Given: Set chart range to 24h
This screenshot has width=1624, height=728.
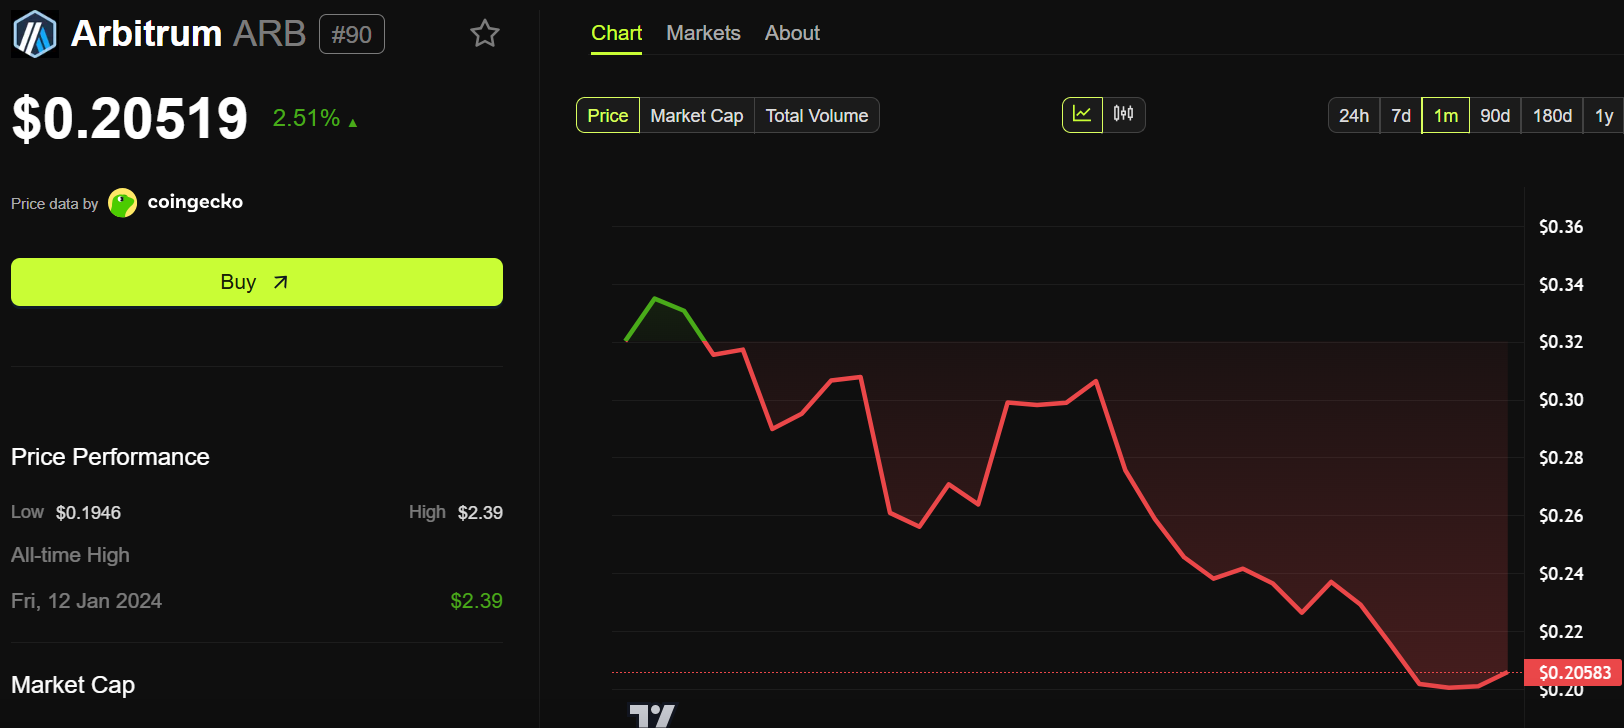Looking at the screenshot, I should click(1354, 115).
